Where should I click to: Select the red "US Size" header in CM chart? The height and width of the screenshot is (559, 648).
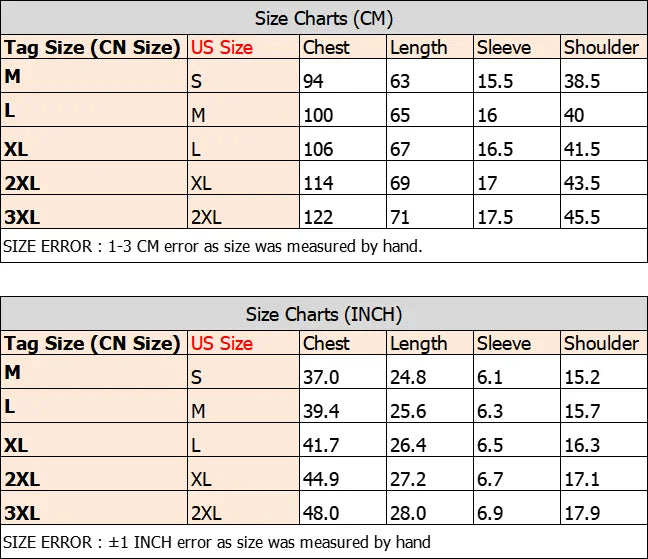(x=222, y=47)
